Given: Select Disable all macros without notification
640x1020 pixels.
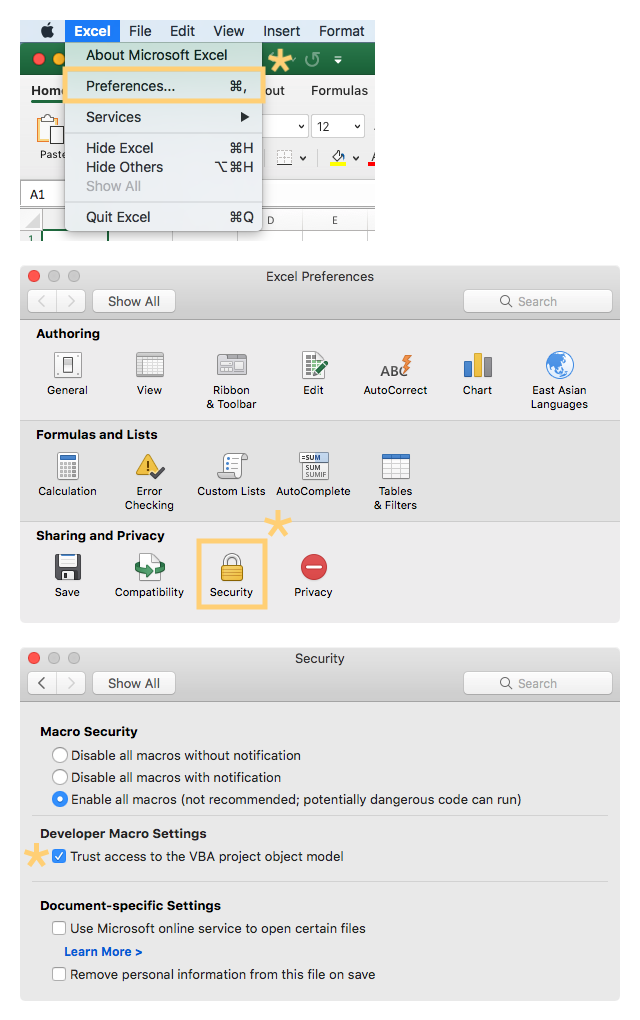Looking at the screenshot, I should coord(60,755).
